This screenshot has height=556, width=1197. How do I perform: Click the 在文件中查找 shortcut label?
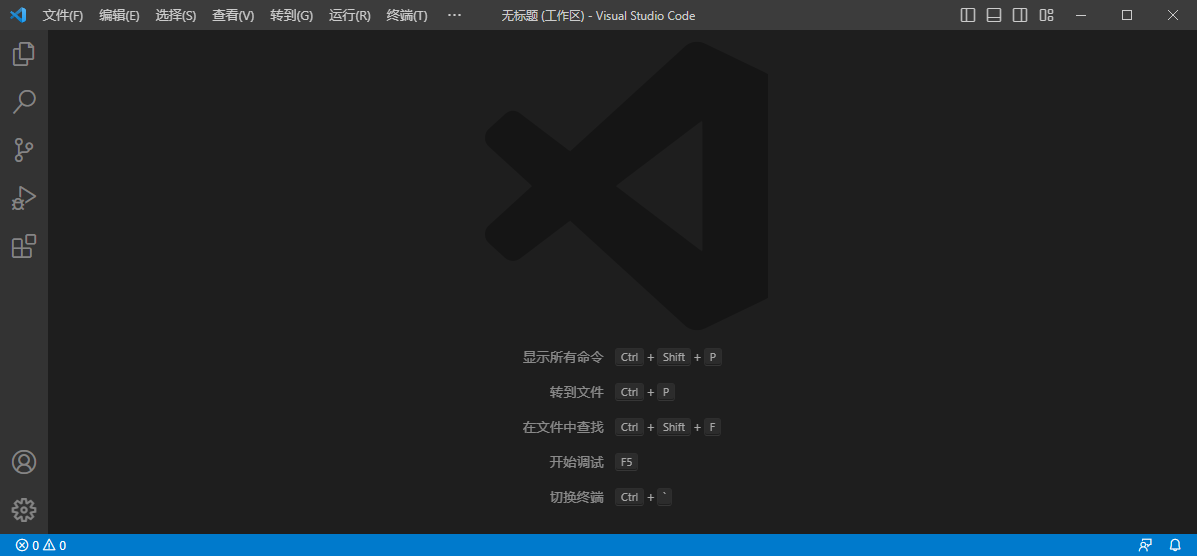click(x=563, y=427)
